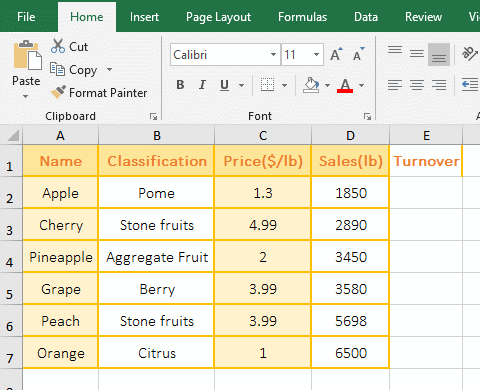Toggle underline formatting
Viewport: 480px width, 390px height.
pos(224,85)
